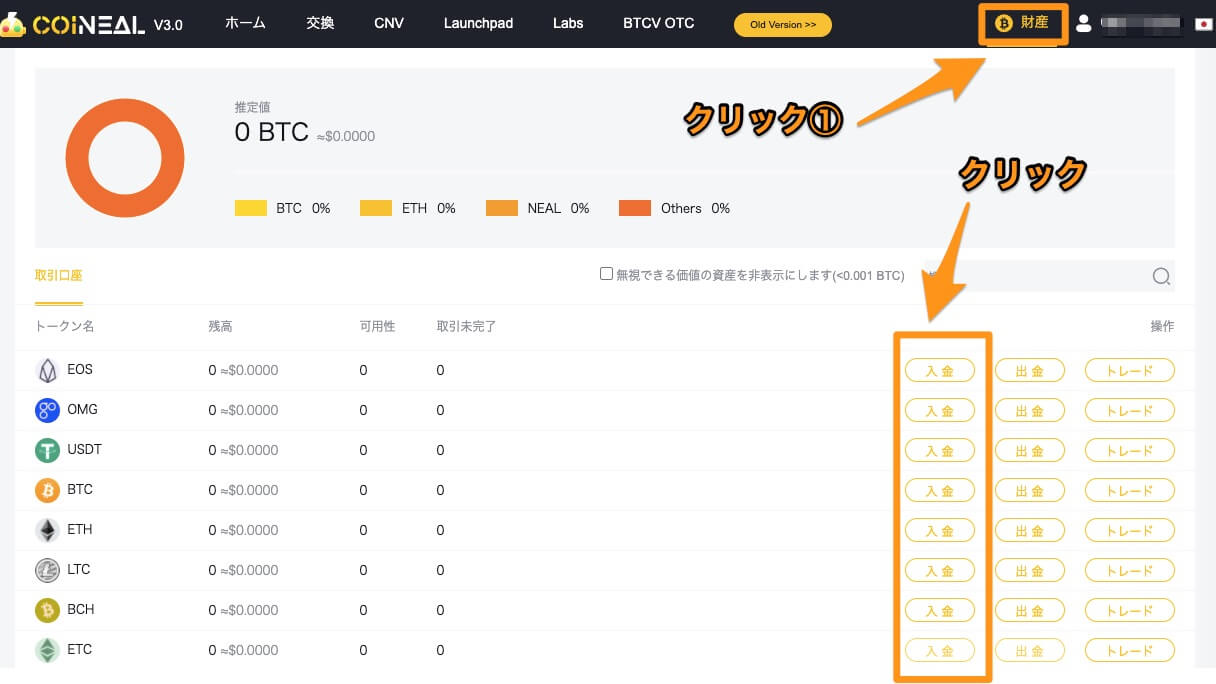
Task: Open the ホーム menu item
Action: click(x=245, y=23)
